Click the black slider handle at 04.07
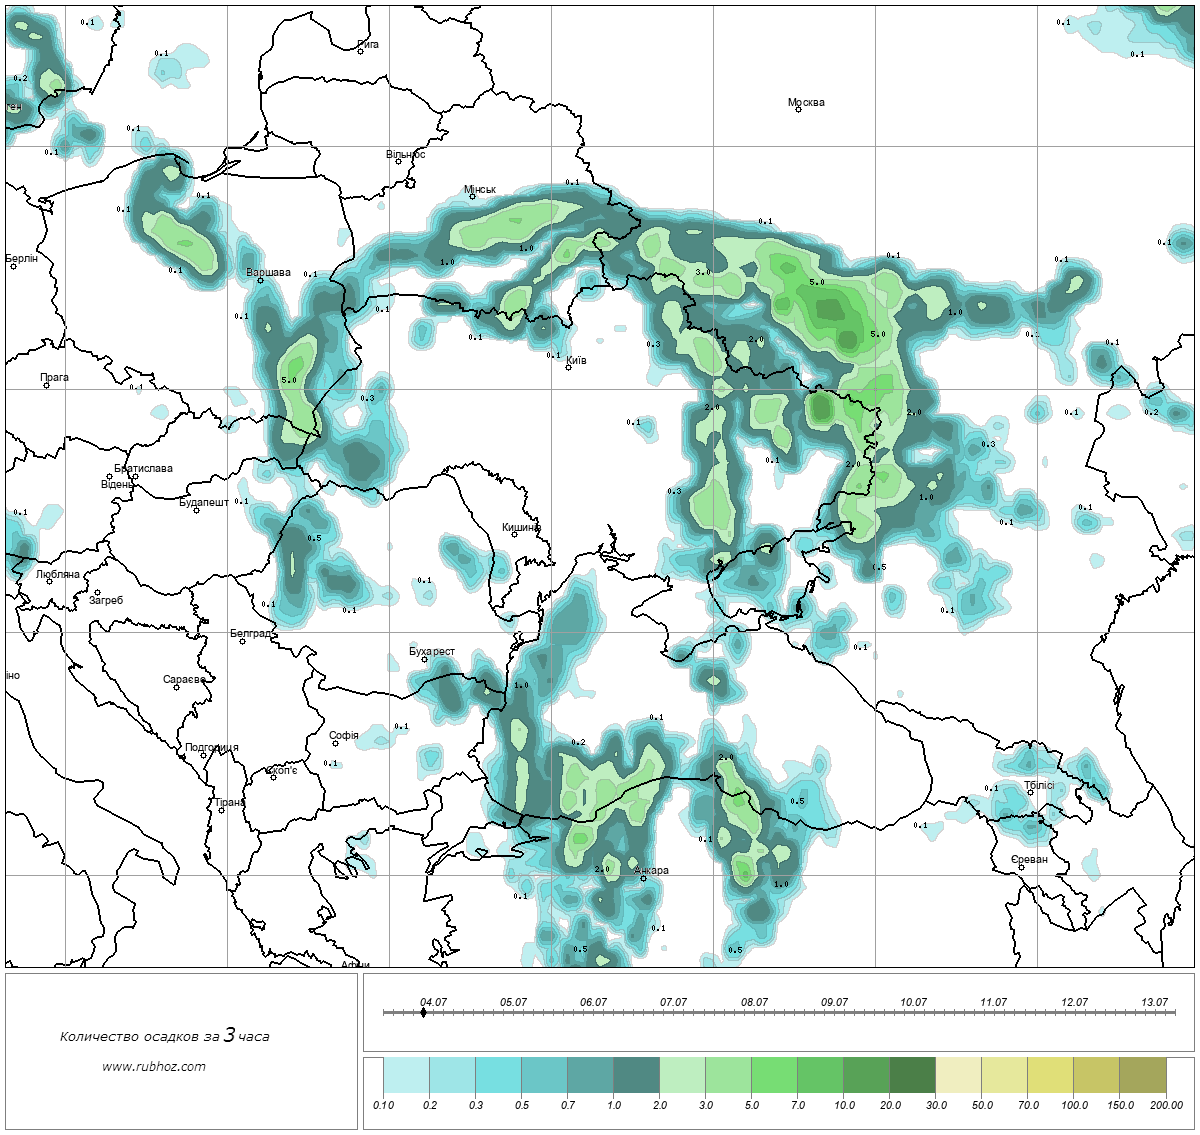1200x1135 pixels. point(423,1013)
